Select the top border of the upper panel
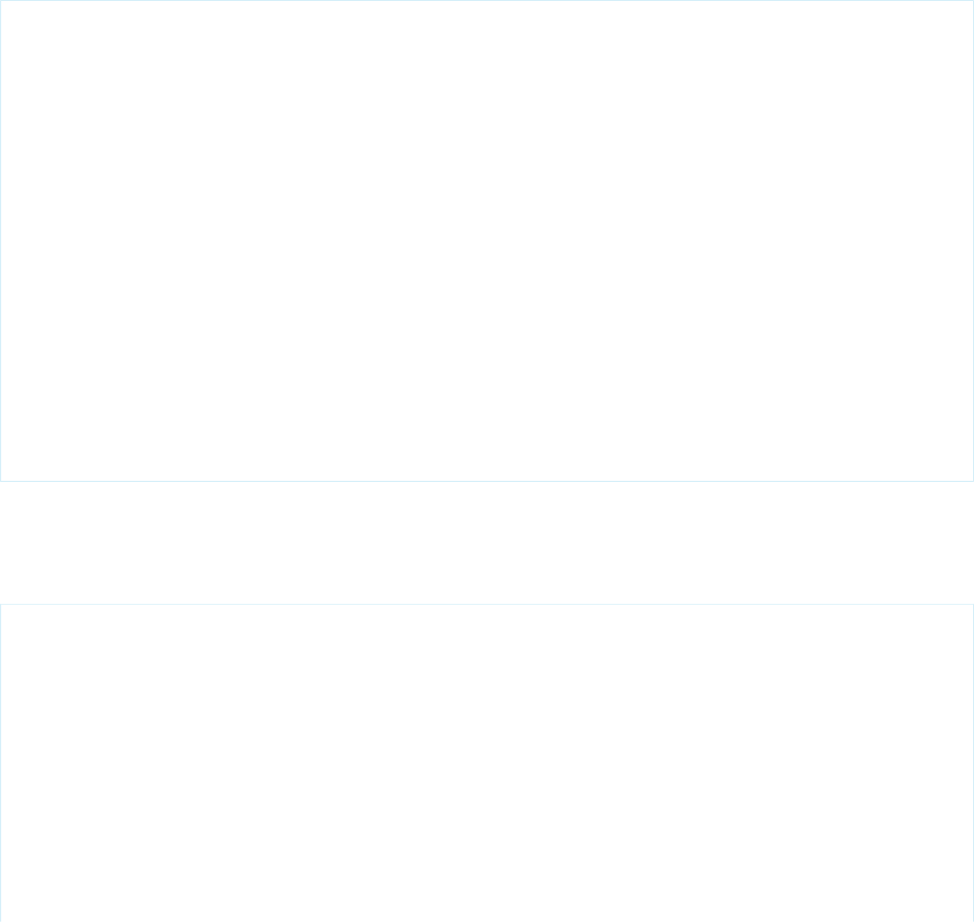This screenshot has height=922, width=974. (487, 1)
